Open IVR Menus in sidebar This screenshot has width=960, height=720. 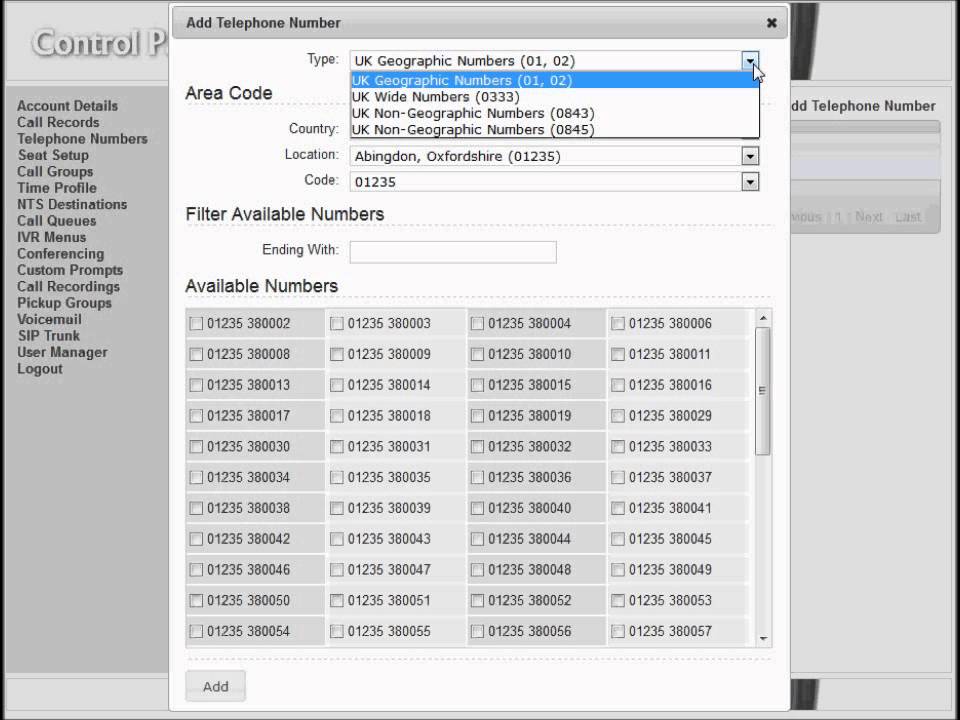(51, 238)
